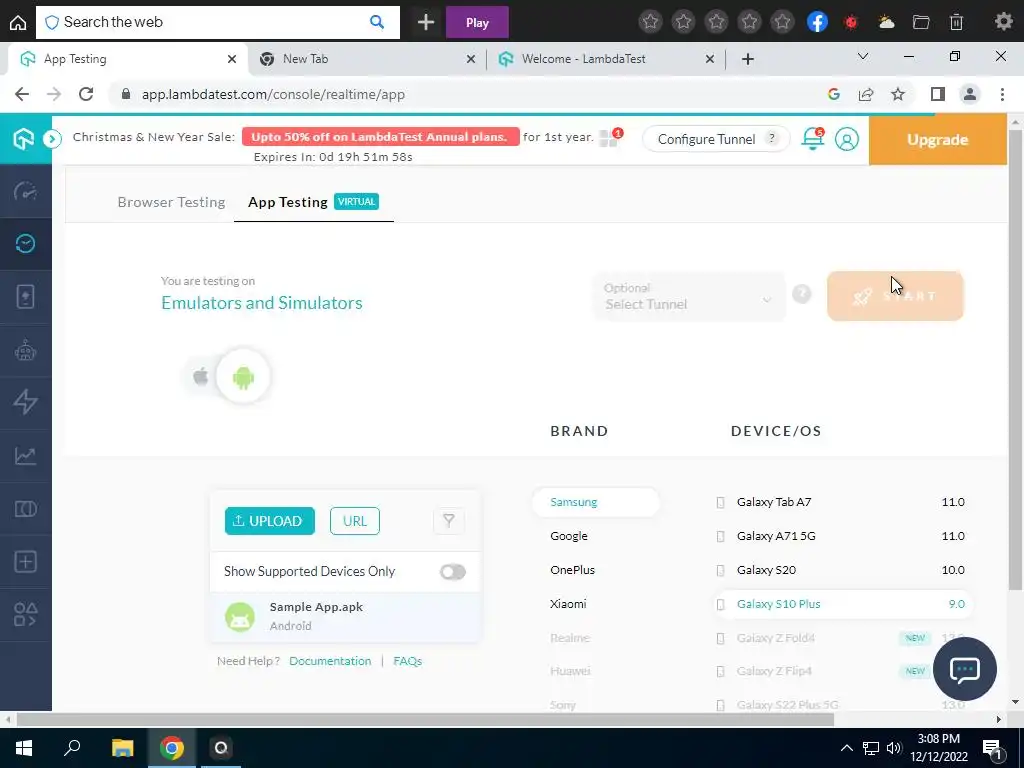Select the Sample App.apk entry
Viewport: 1024px width, 768px height.
[345, 616]
